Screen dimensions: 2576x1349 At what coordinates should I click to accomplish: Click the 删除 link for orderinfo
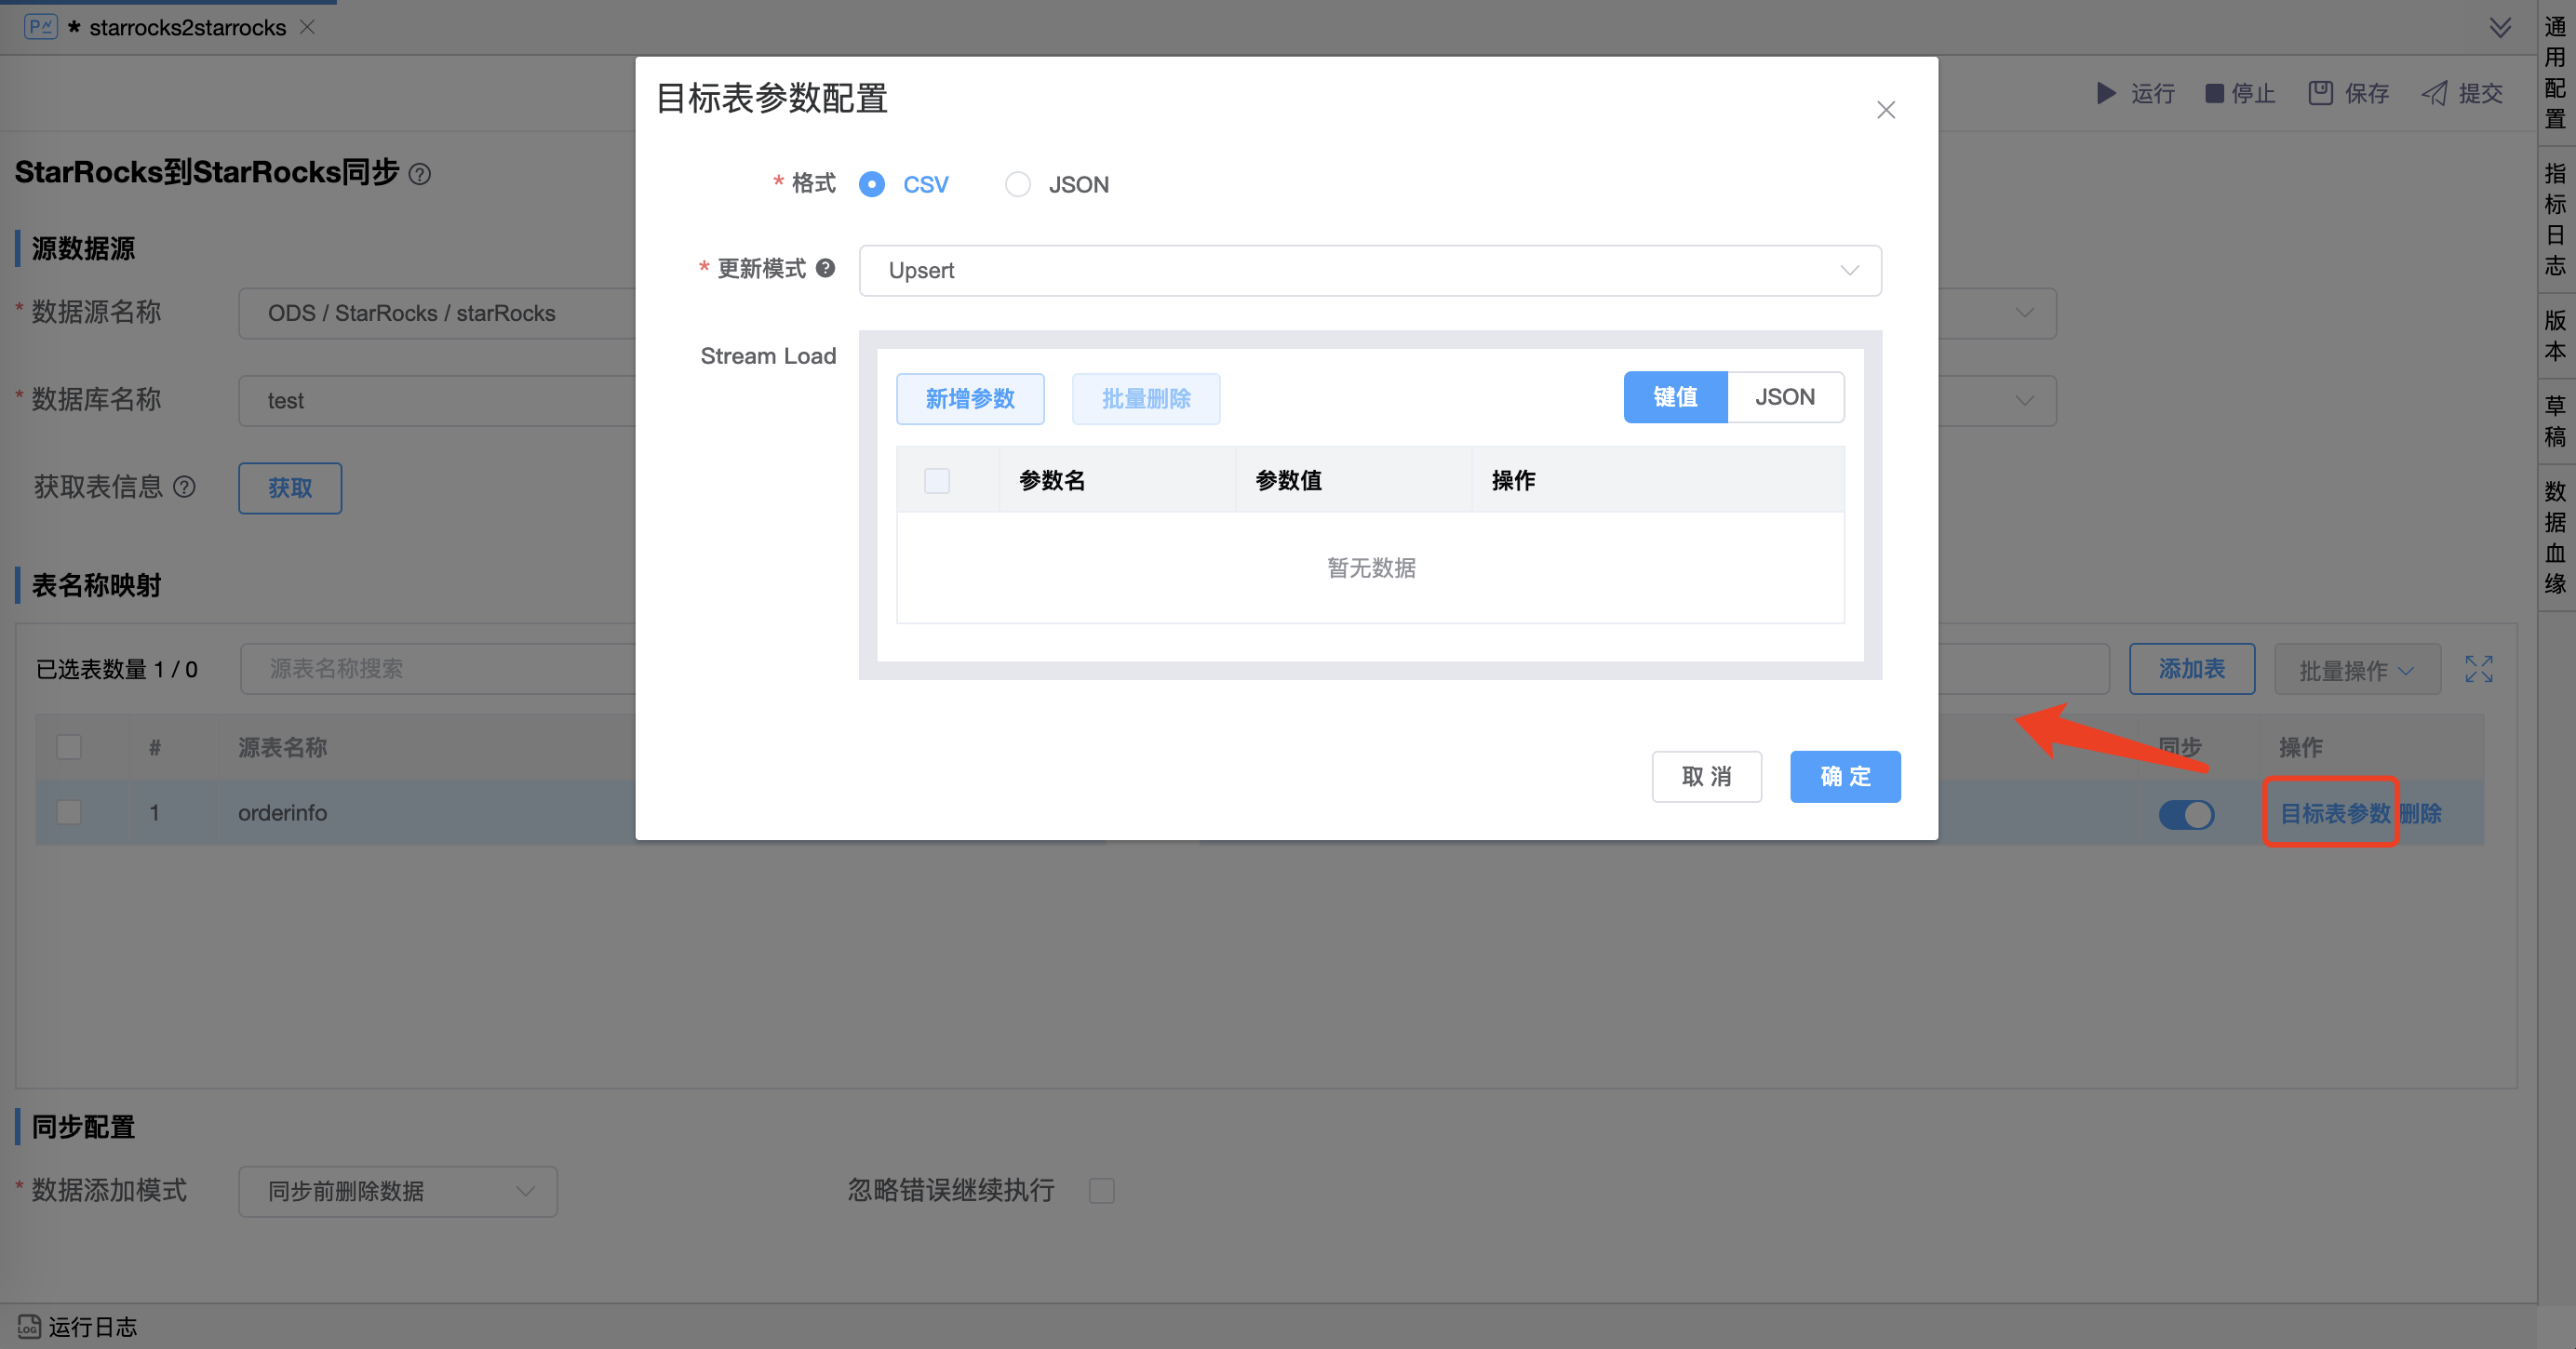tap(2420, 813)
